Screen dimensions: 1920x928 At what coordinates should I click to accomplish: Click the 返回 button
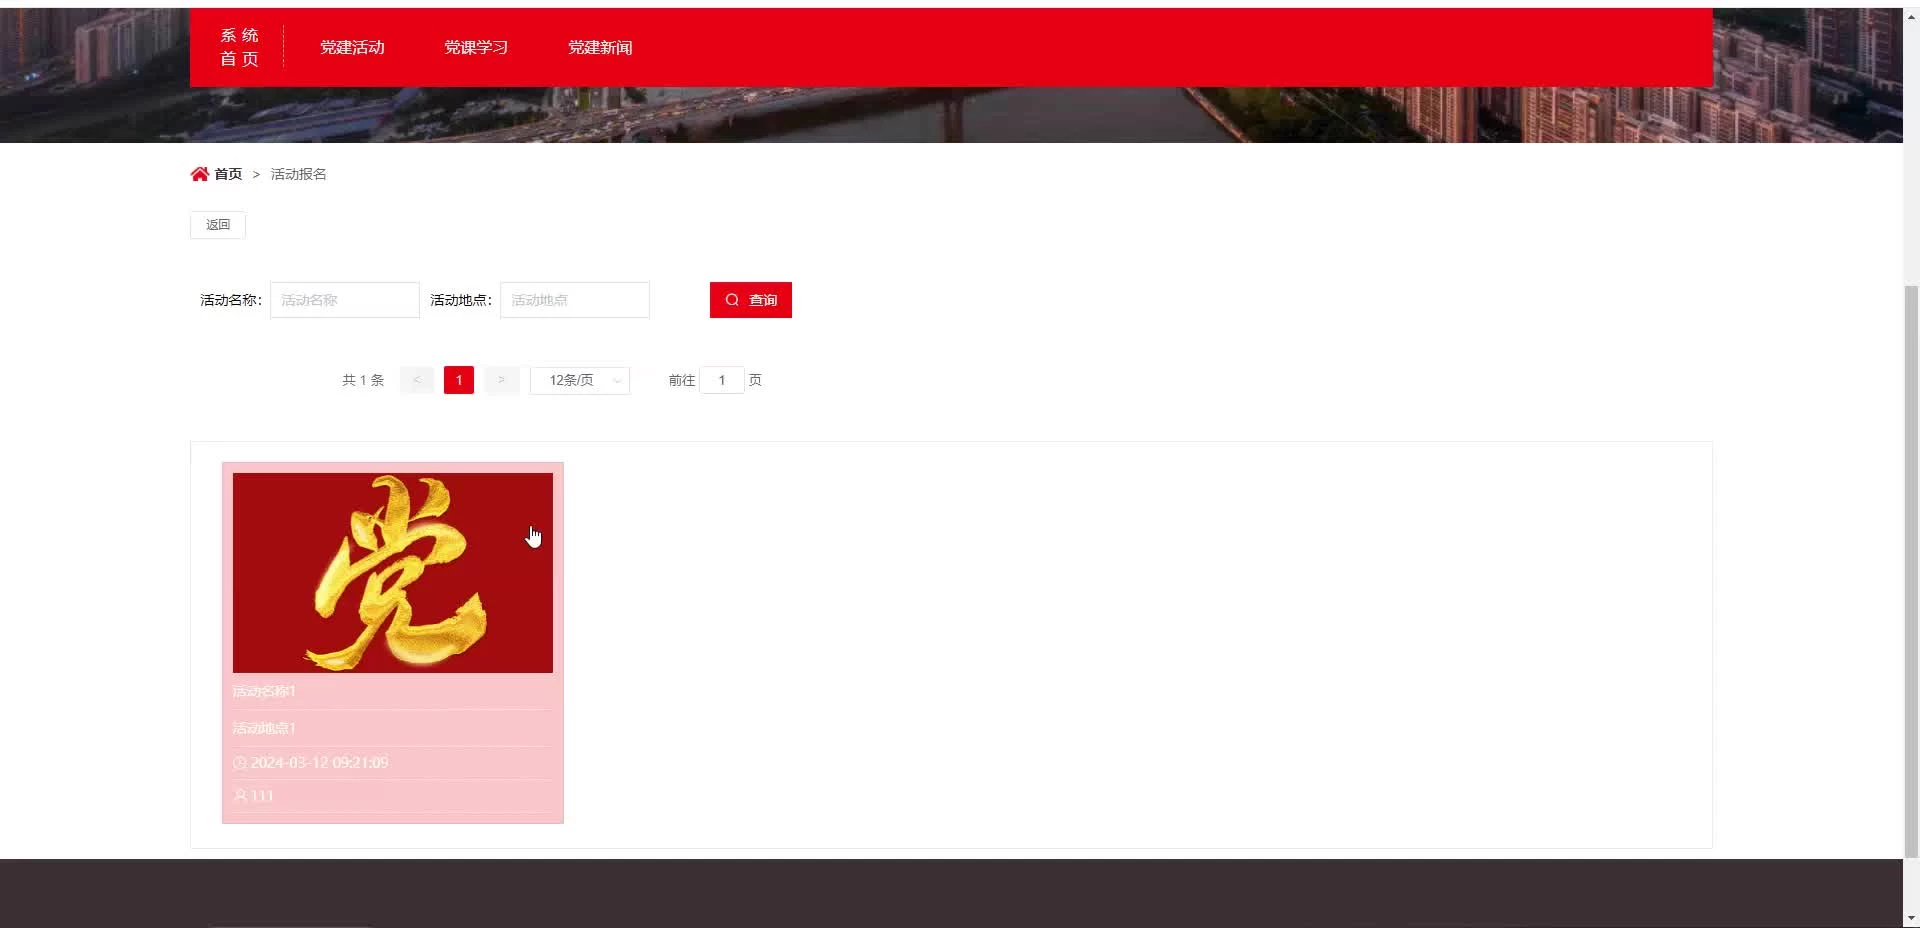(218, 225)
